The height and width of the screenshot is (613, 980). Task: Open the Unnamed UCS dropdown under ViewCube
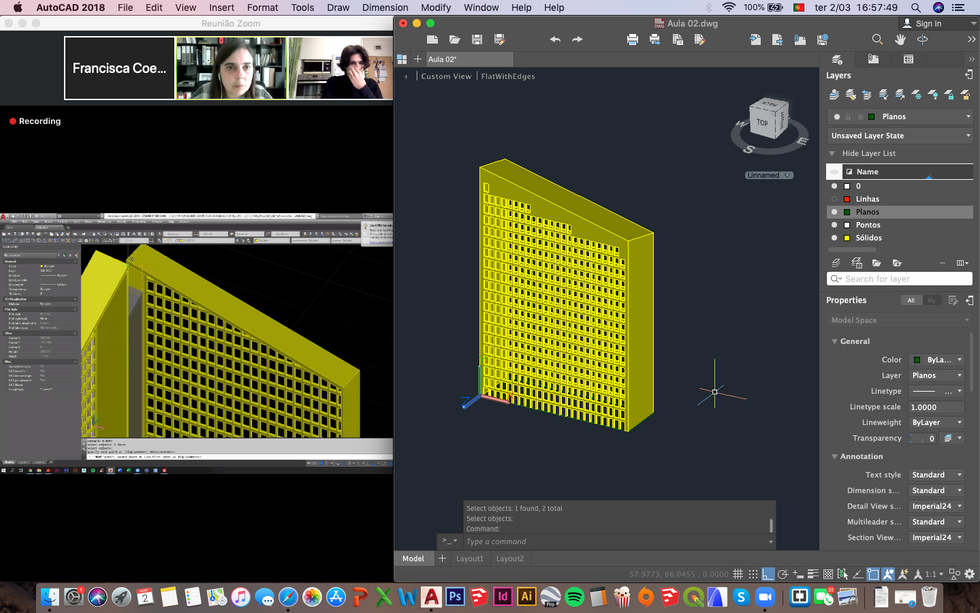pos(769,176)
